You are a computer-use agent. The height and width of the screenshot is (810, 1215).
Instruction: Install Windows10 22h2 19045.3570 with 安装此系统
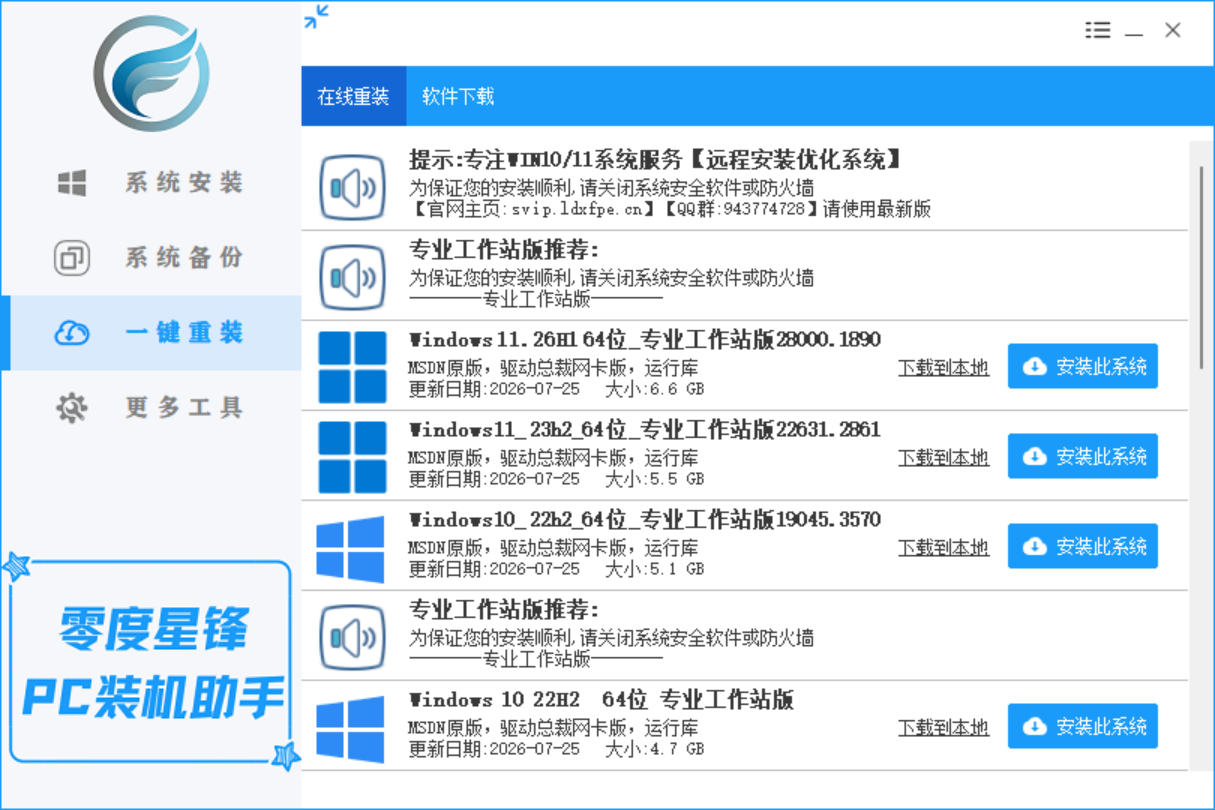pos(1083,546)
